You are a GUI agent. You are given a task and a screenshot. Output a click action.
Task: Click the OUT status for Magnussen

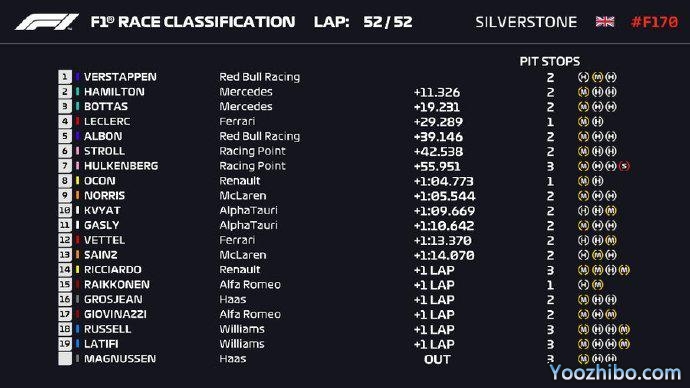437,359
